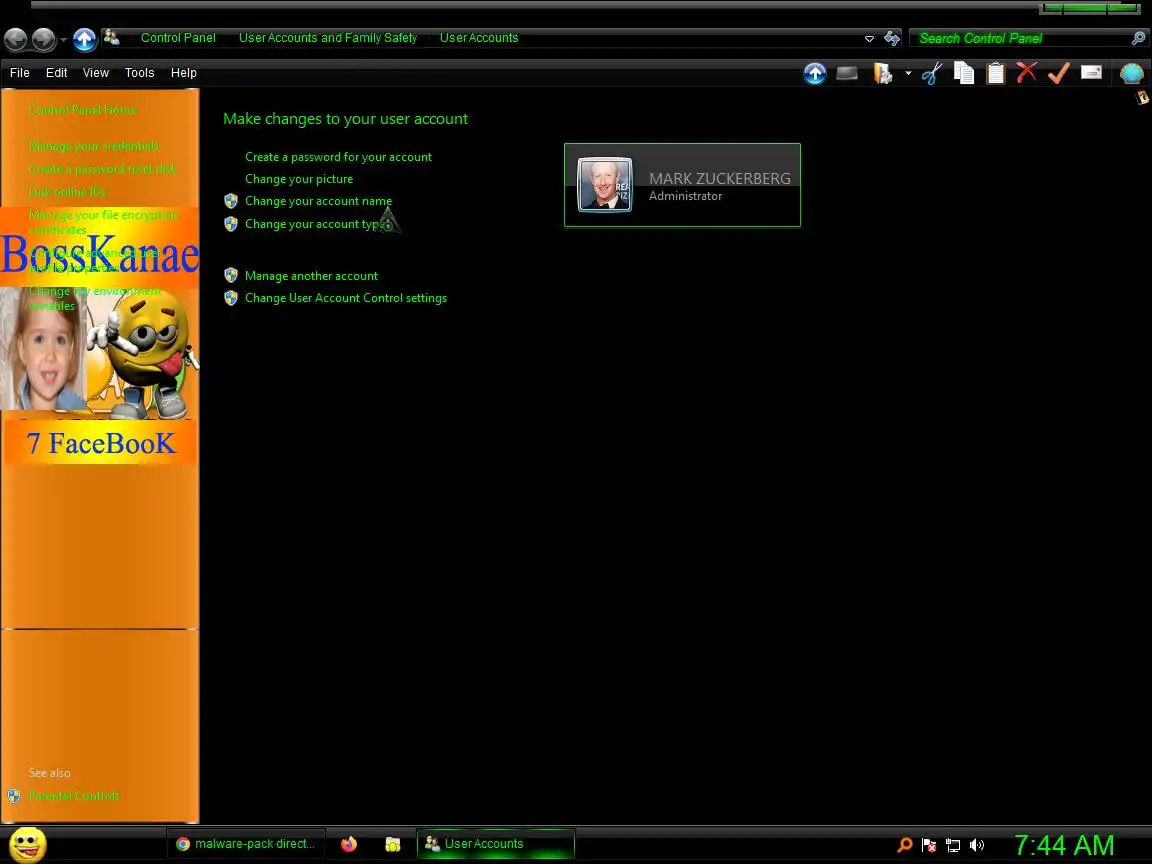
Task: Select User Accounts taskbar button
Action: 496,844
